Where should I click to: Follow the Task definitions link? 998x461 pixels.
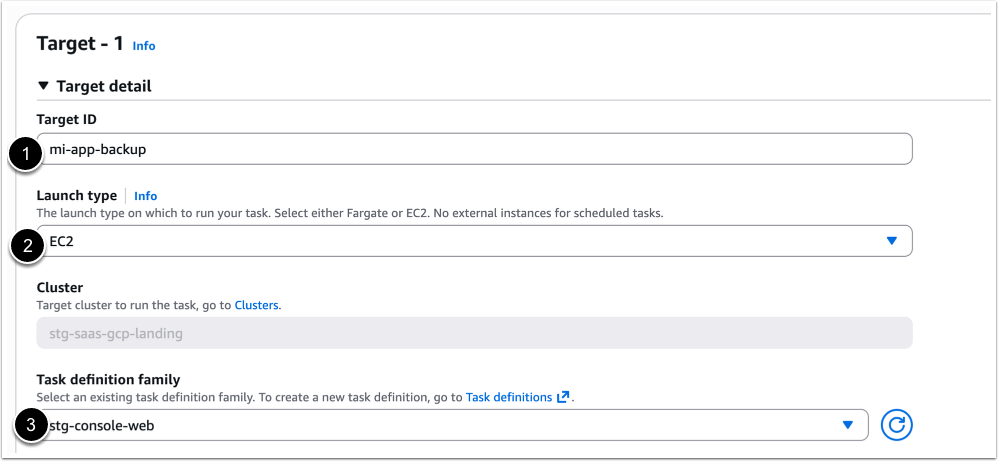point(509,397)
